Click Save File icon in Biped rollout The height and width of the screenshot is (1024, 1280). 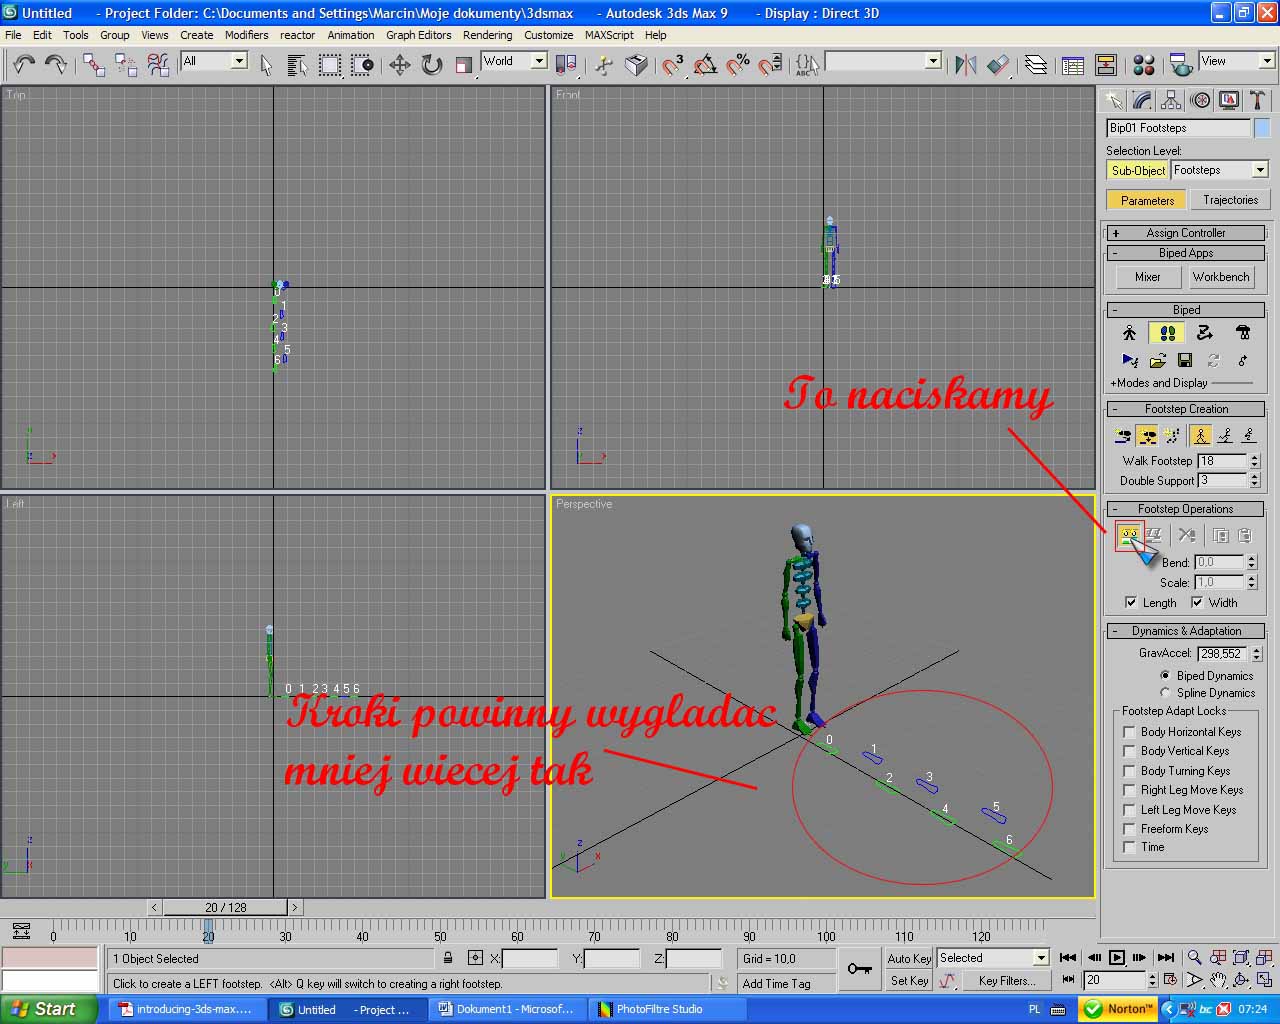[x=1185, y=360]
